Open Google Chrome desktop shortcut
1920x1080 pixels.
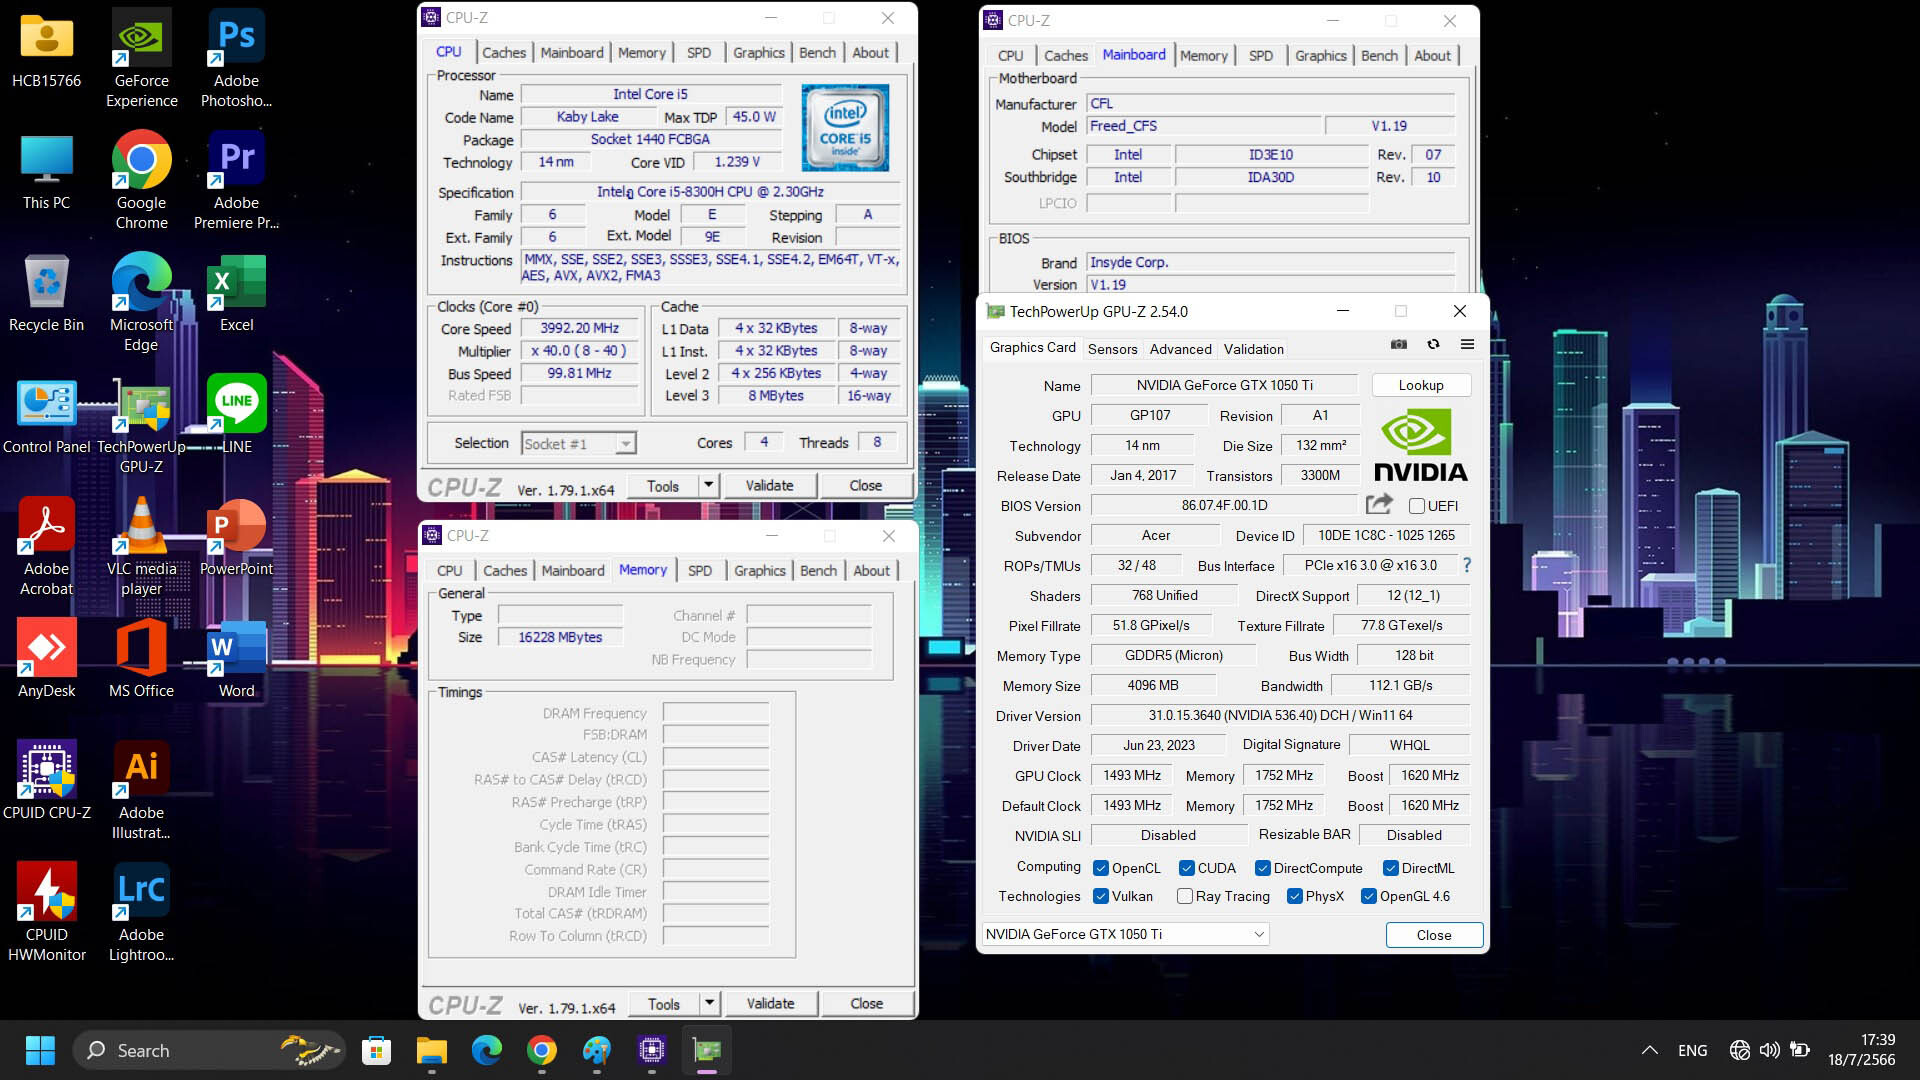141,180
